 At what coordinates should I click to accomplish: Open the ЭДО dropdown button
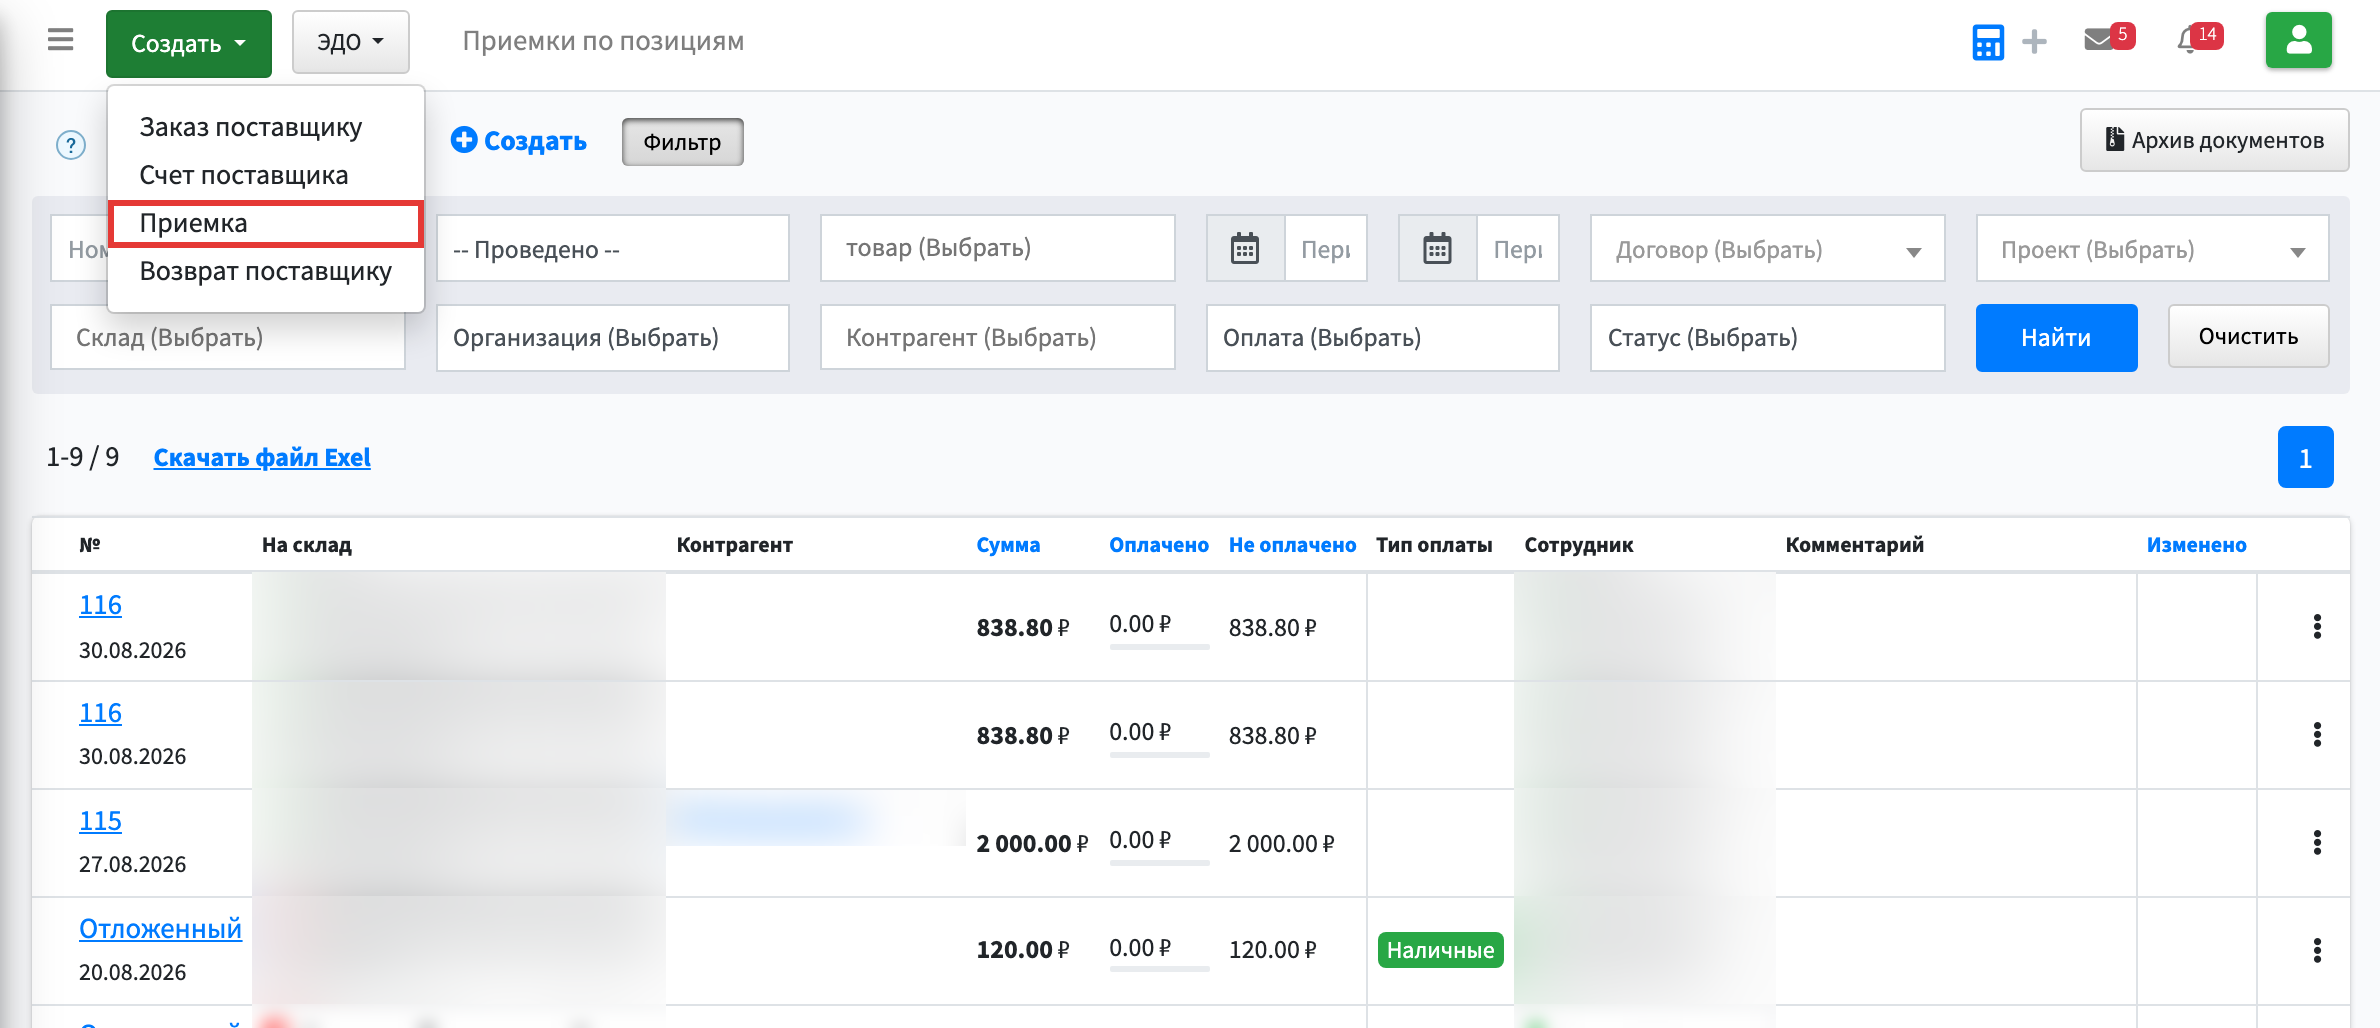(350, 42)
